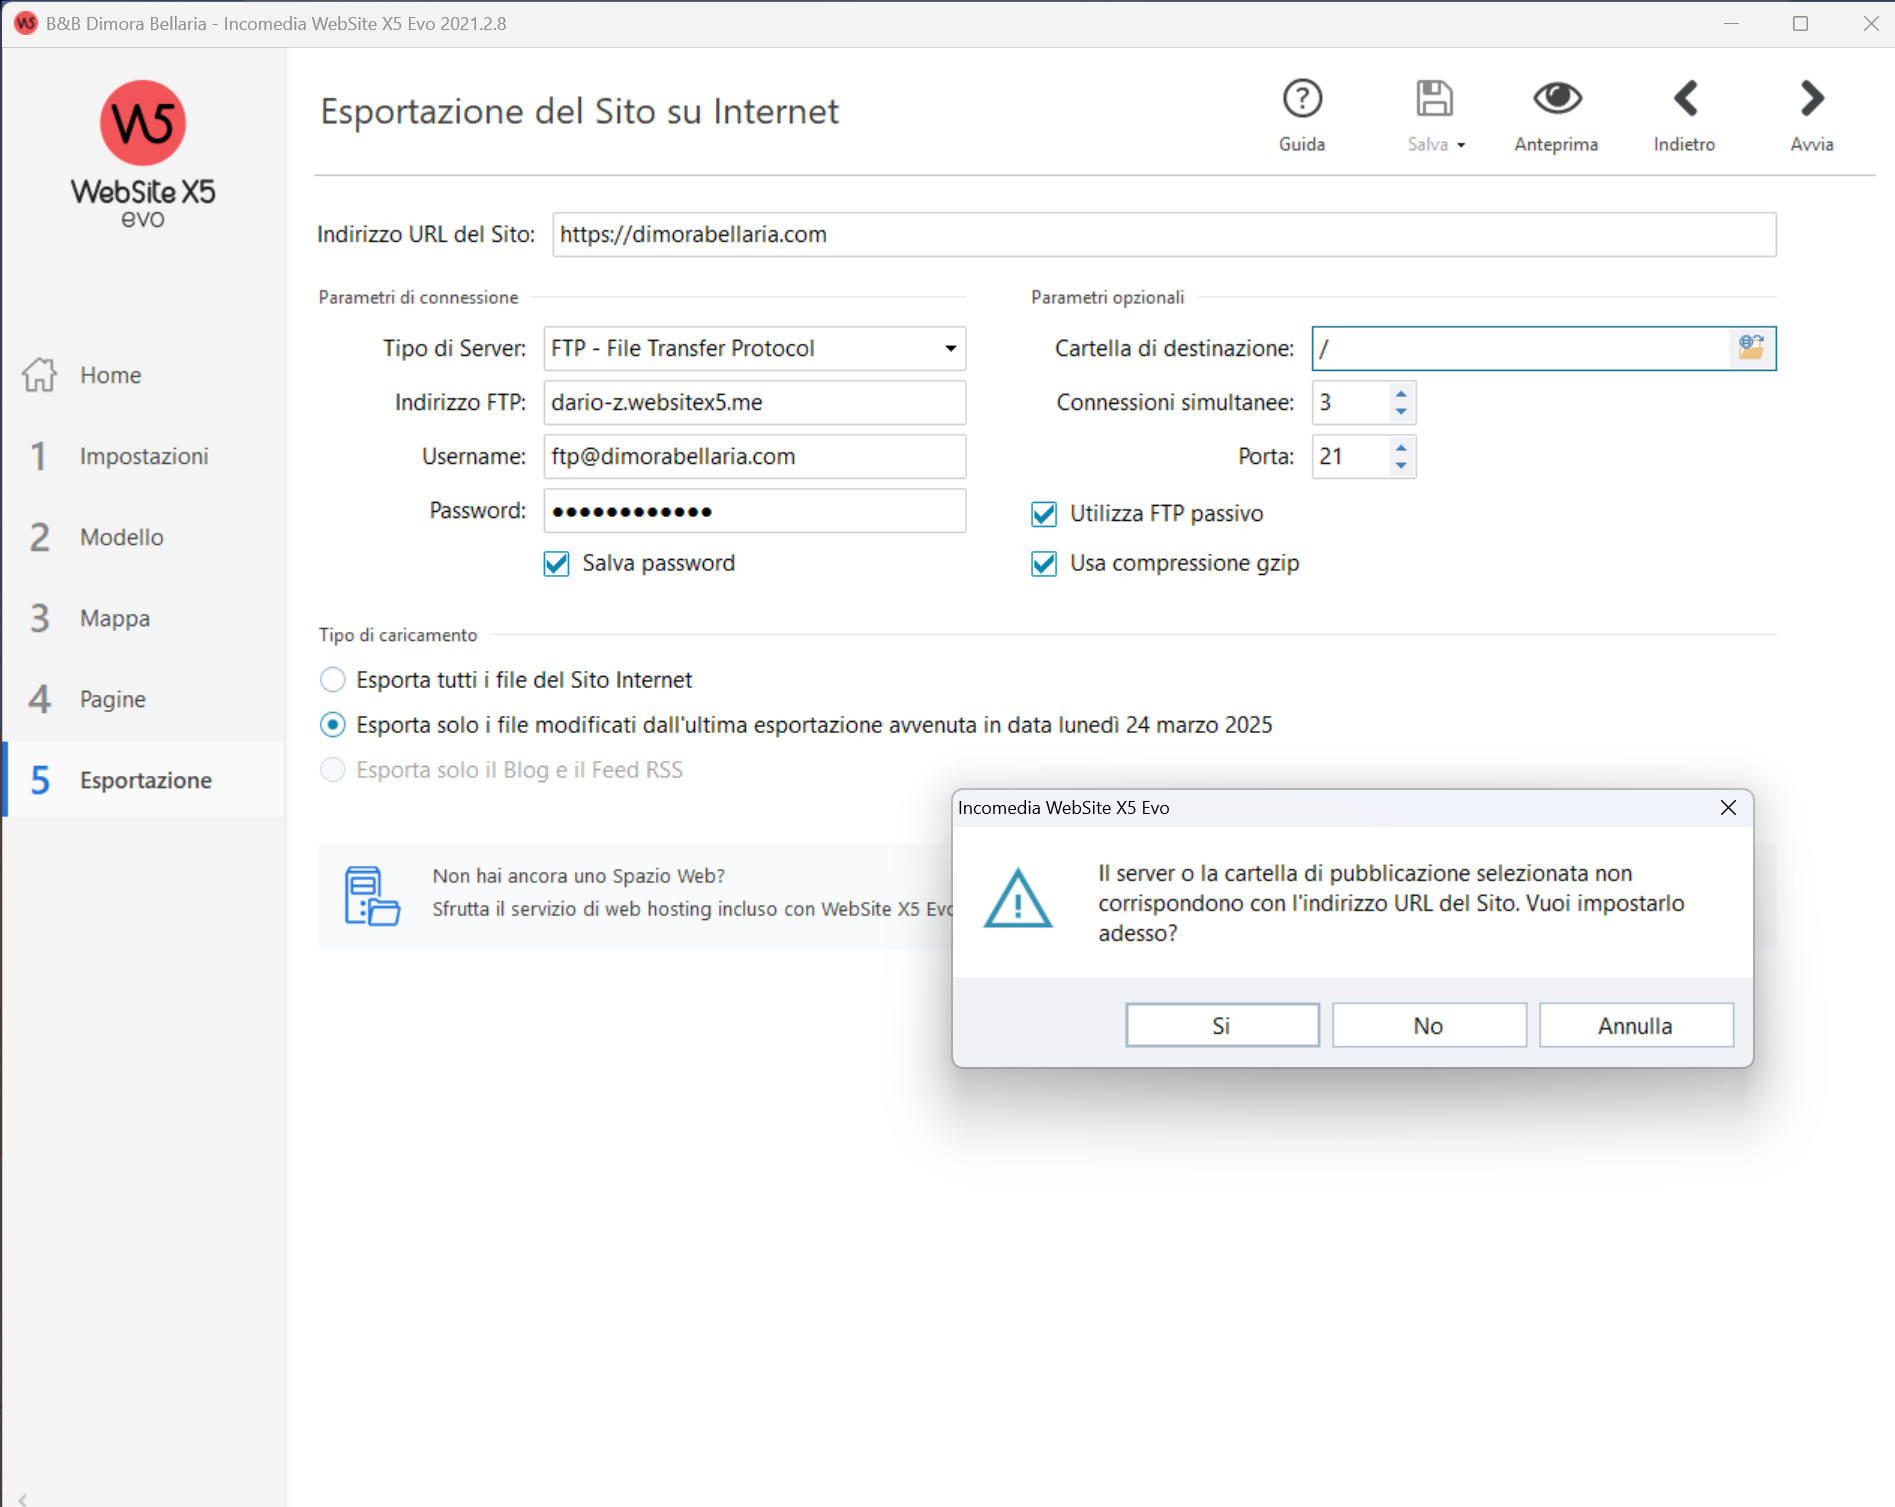This screenshot has width=1895, height=1507.
Task: Click the Anteprima eye icon
Action: coord(1557,98)
